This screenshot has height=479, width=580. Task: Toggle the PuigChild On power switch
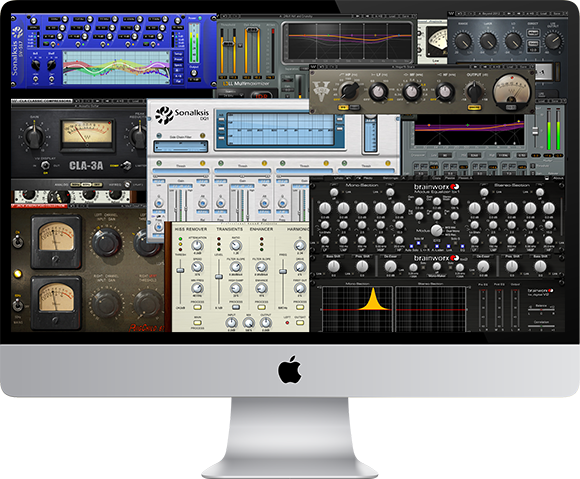(x=17, y=242)
